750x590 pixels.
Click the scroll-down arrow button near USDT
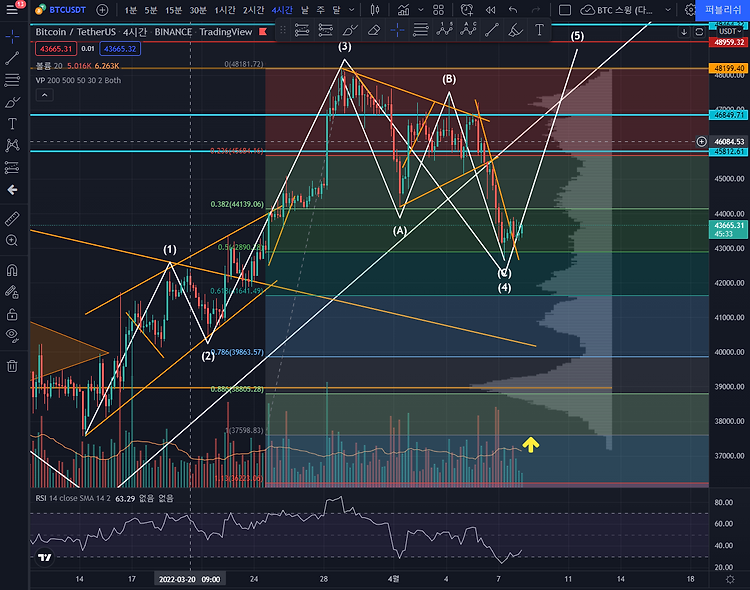684,32
